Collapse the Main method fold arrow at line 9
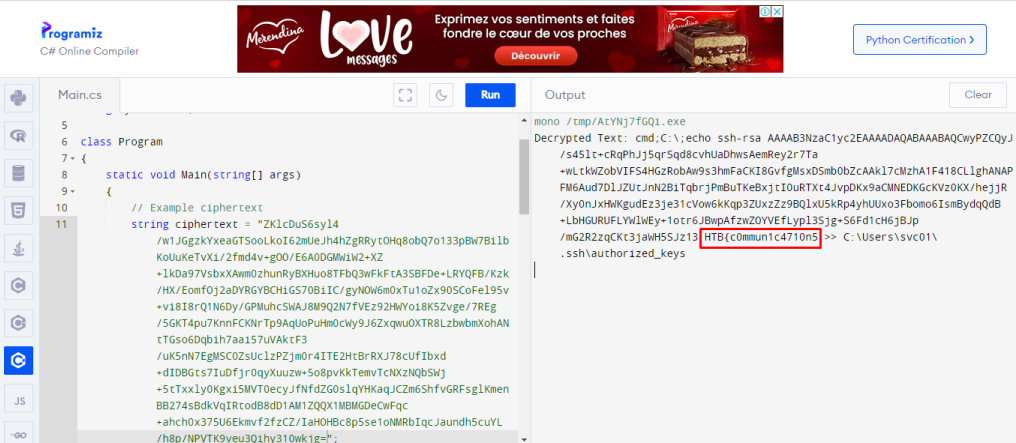Viewport: 1016px width, 443px height. tap(72, 191)
